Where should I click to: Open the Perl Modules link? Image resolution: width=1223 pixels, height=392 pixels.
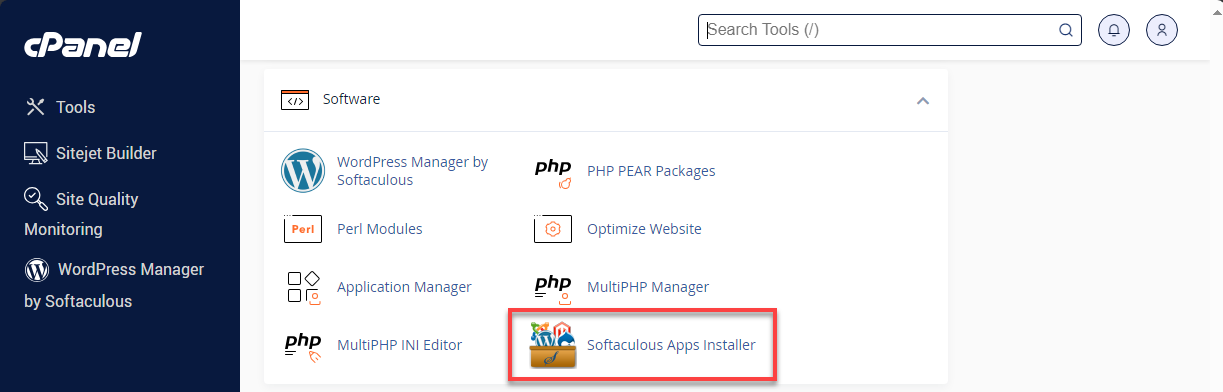pos(380,229)
